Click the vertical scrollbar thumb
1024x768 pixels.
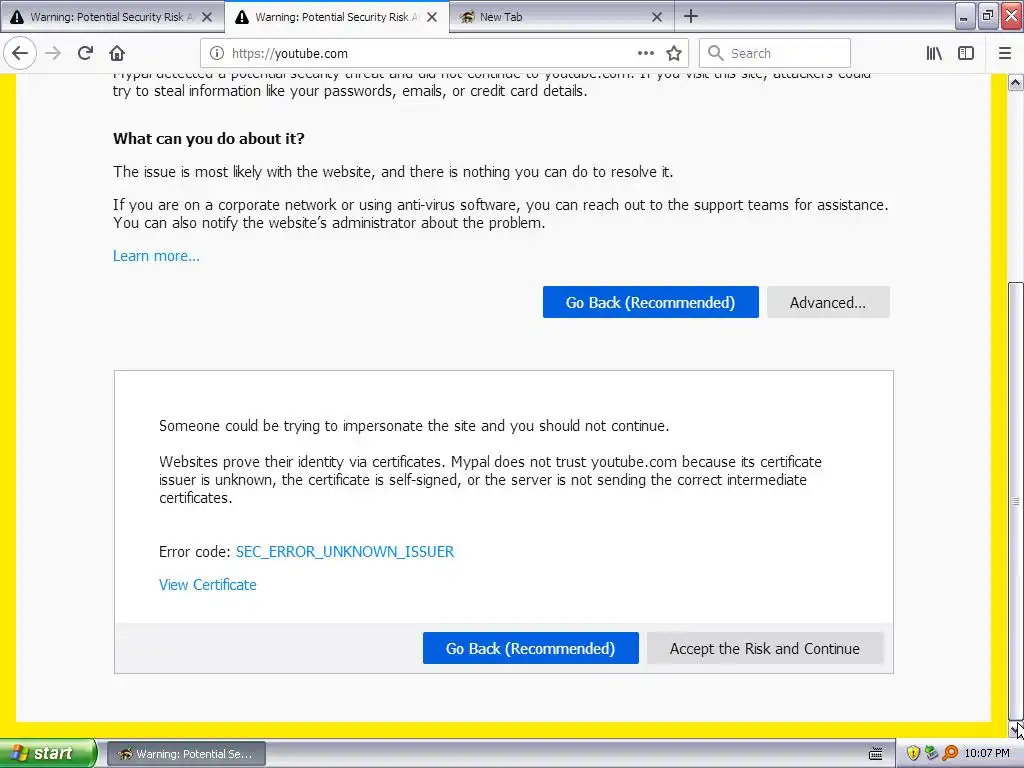click(x=1016, y=501)
